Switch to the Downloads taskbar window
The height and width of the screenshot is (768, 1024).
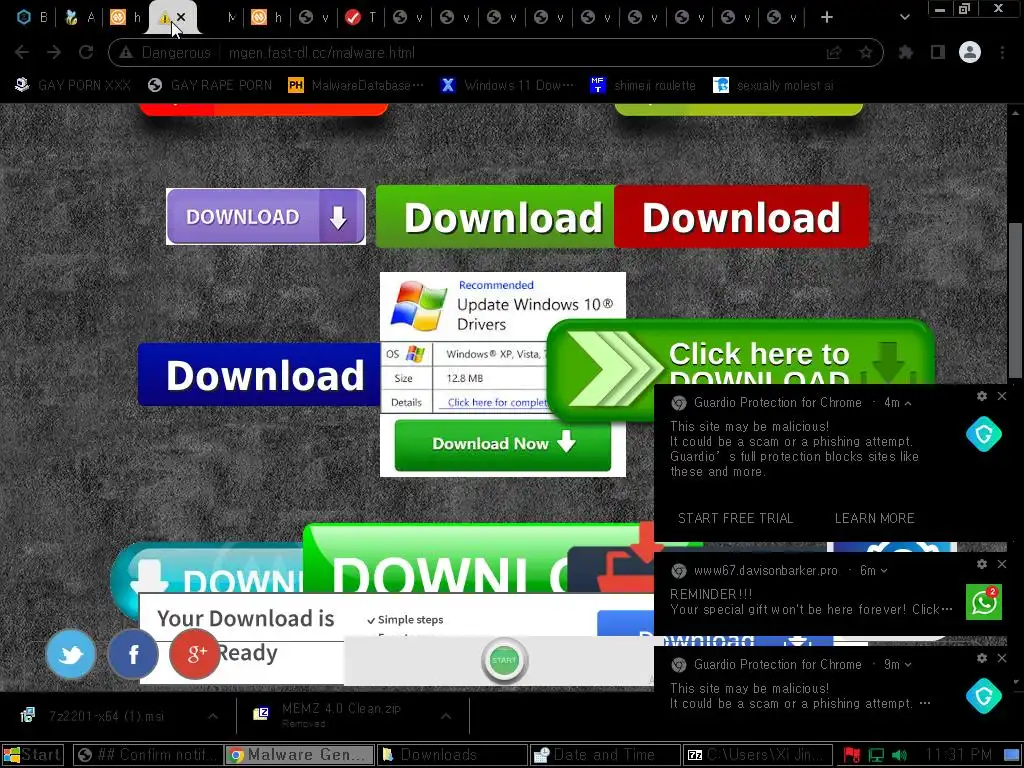click(451, 755)
